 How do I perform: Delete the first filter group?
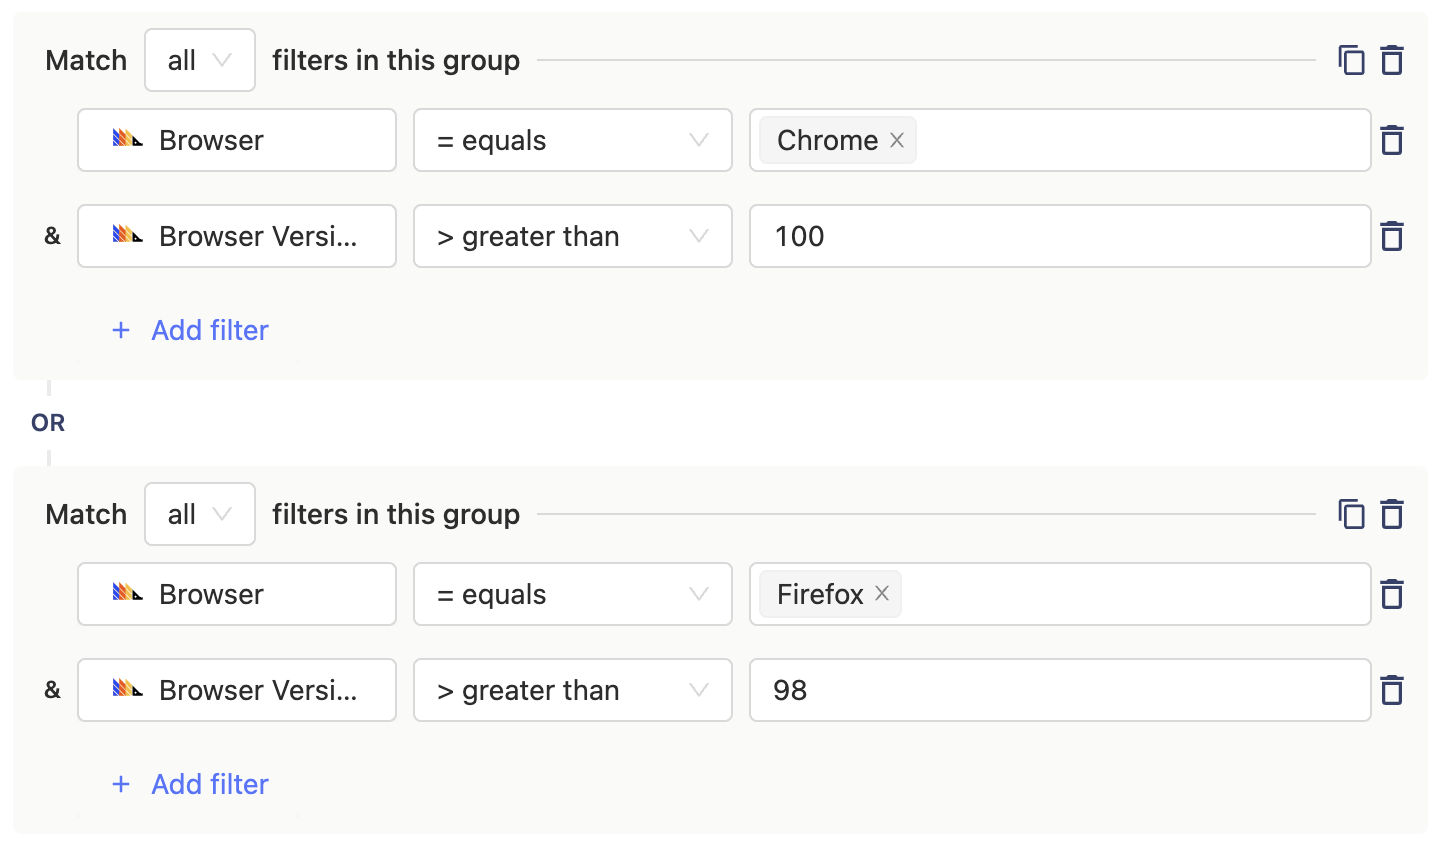tap(1392, 61)
